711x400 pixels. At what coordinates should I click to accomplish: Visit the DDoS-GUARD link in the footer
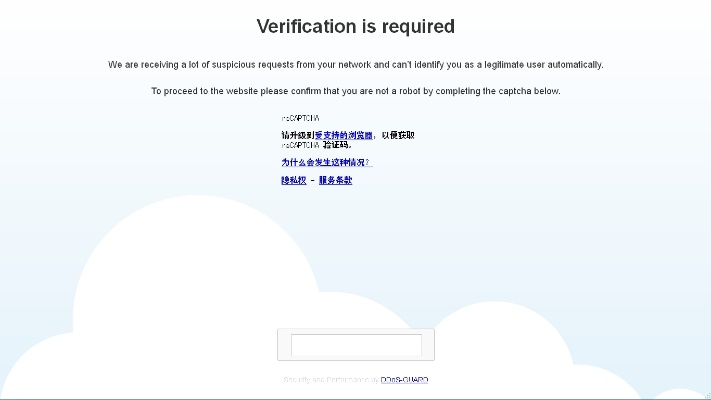point(404,380)
